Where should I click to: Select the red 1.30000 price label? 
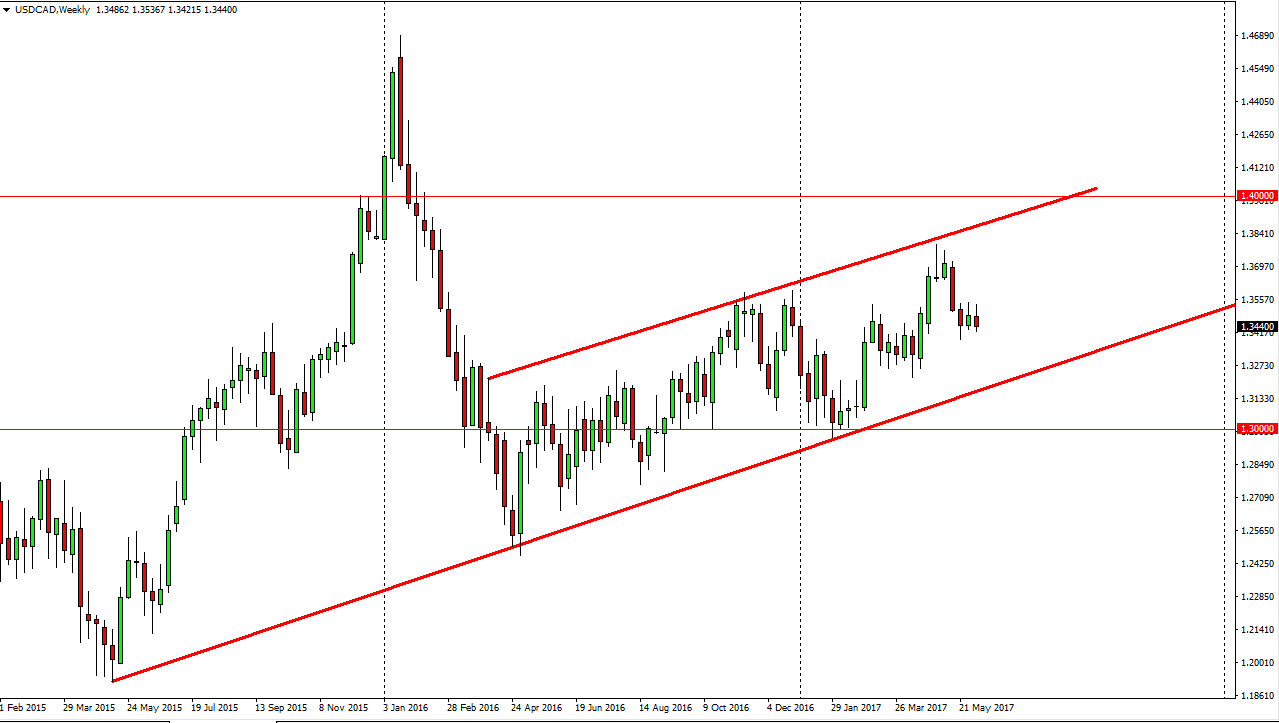click(x=1257, y=429)
